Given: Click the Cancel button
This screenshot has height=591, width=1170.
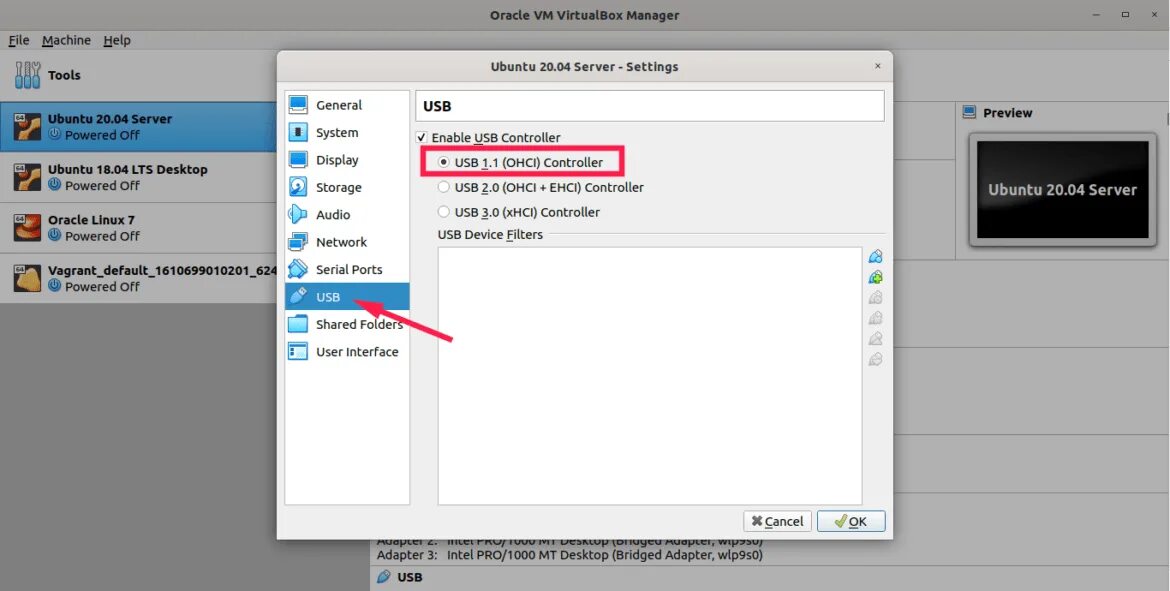Looking at the screenshot, I should point(778,521).
